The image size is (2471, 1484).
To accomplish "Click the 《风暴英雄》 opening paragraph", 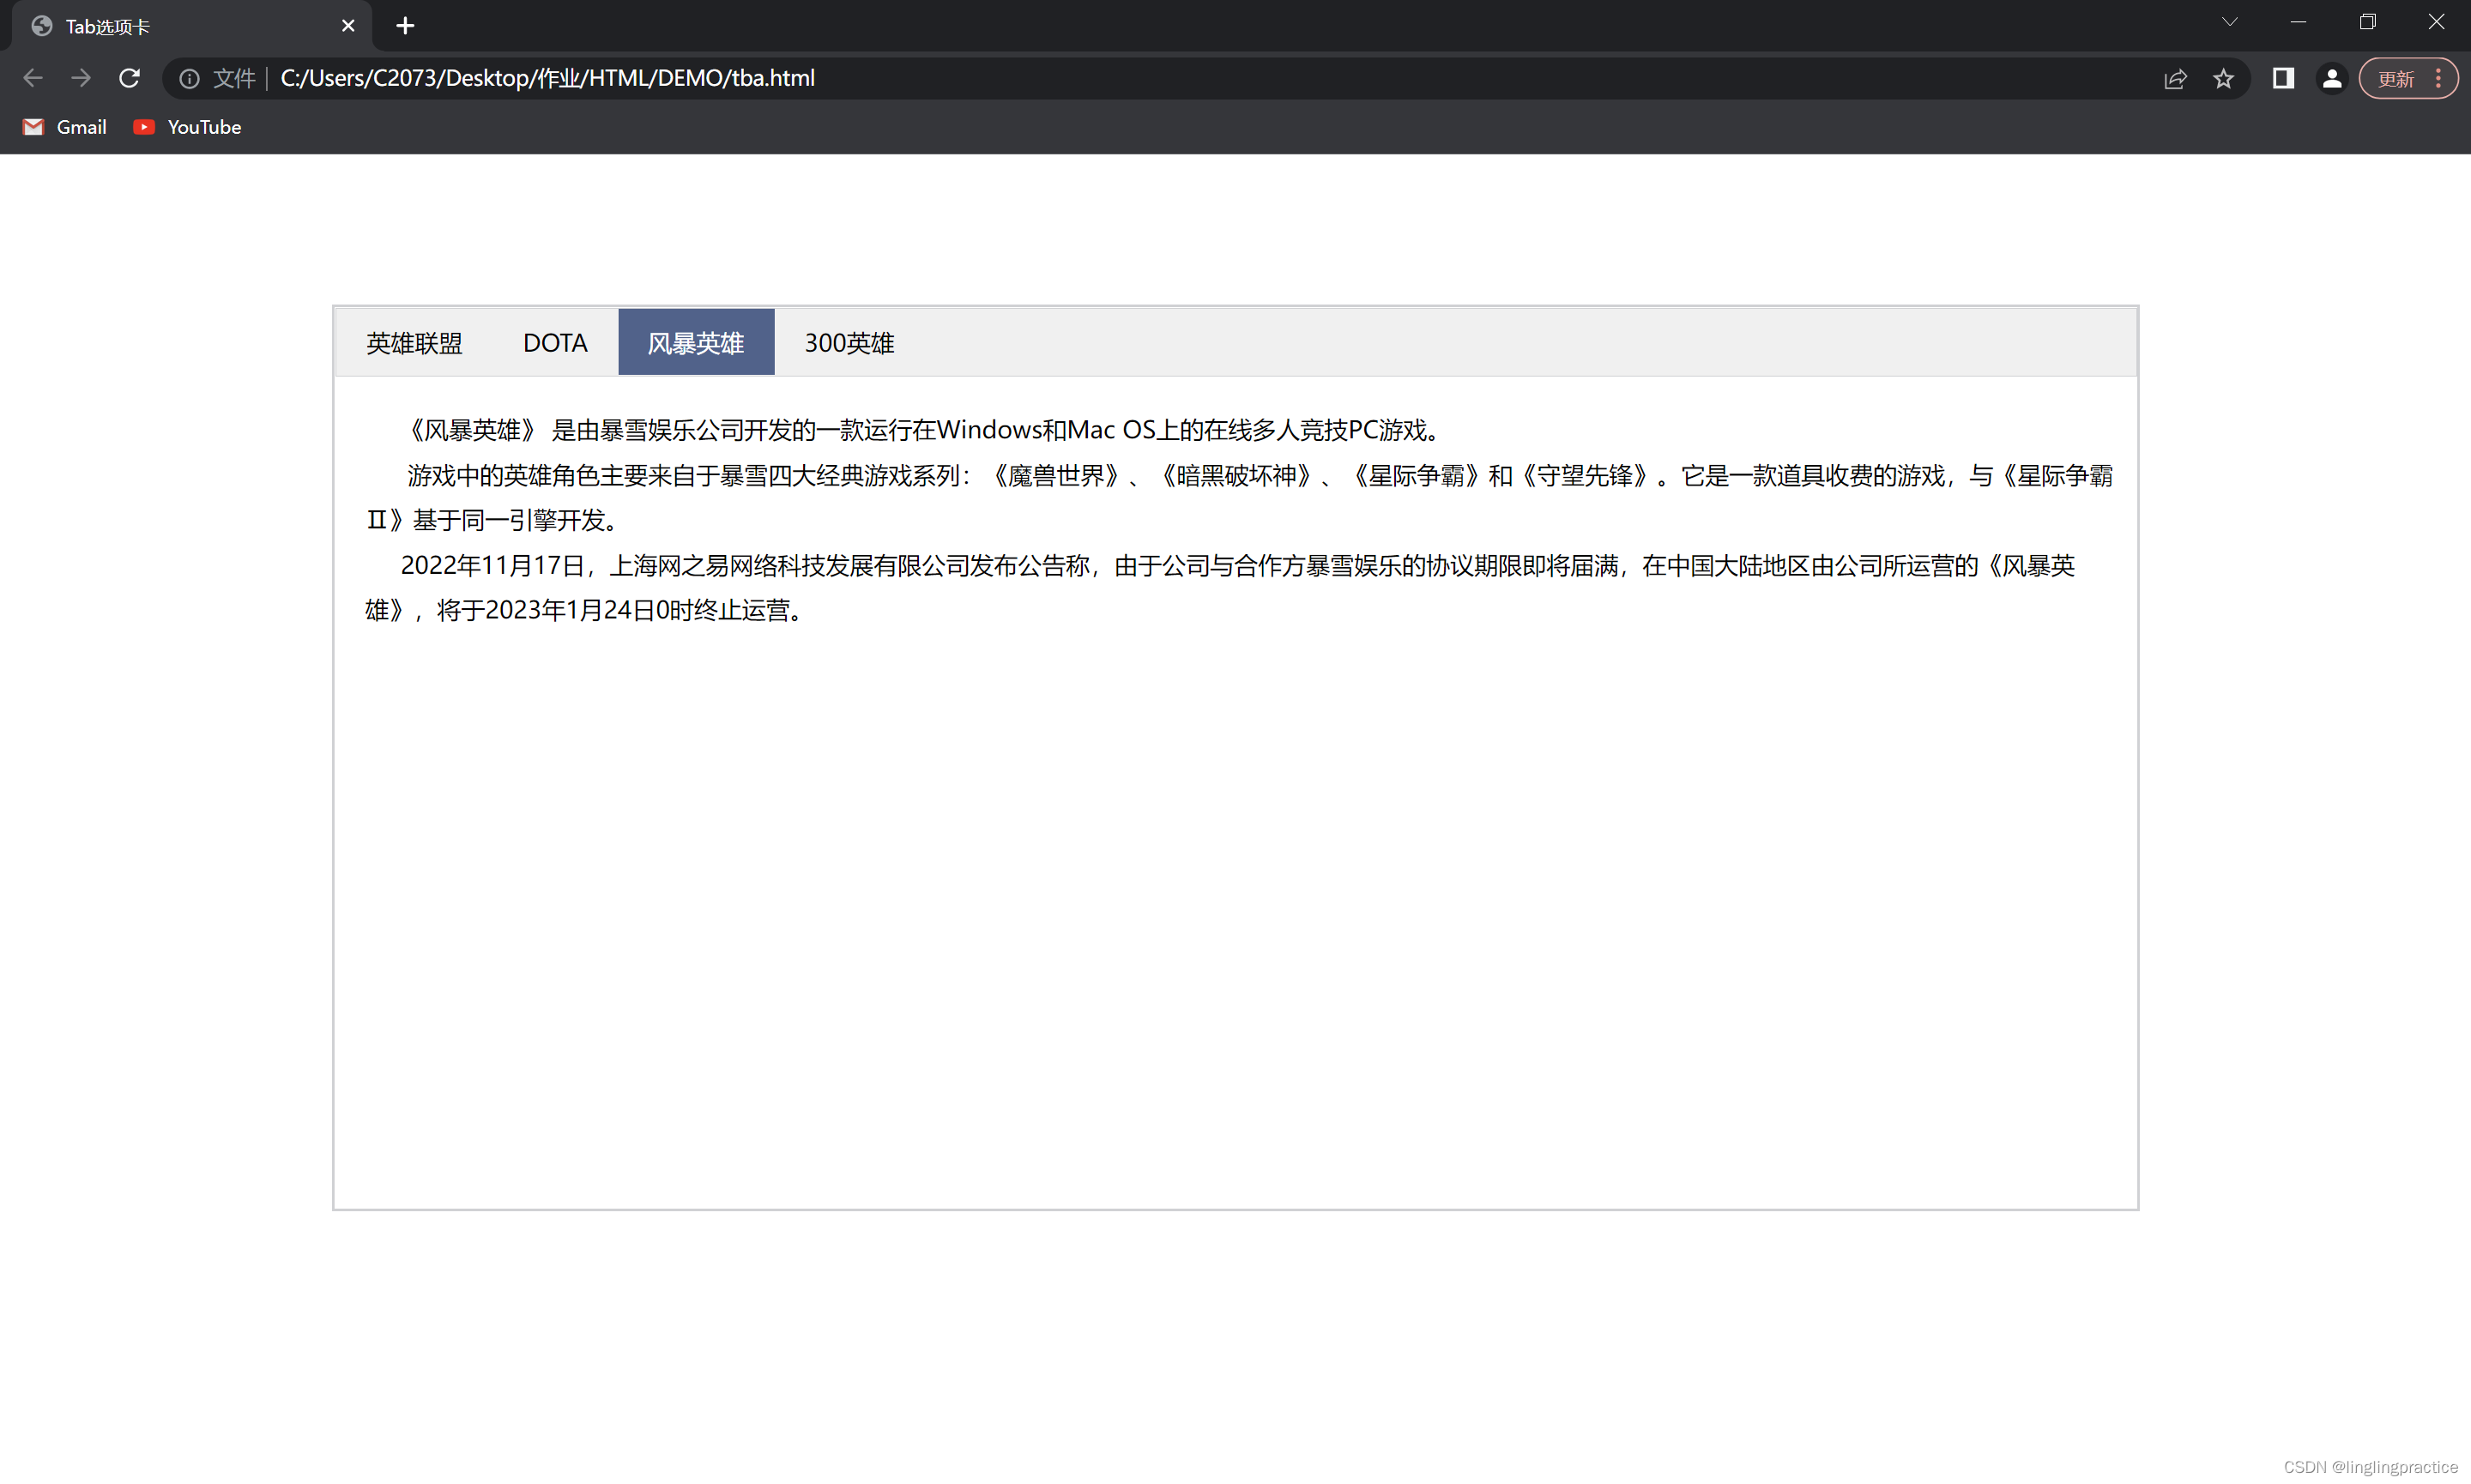I will click(x=923, y=430).
